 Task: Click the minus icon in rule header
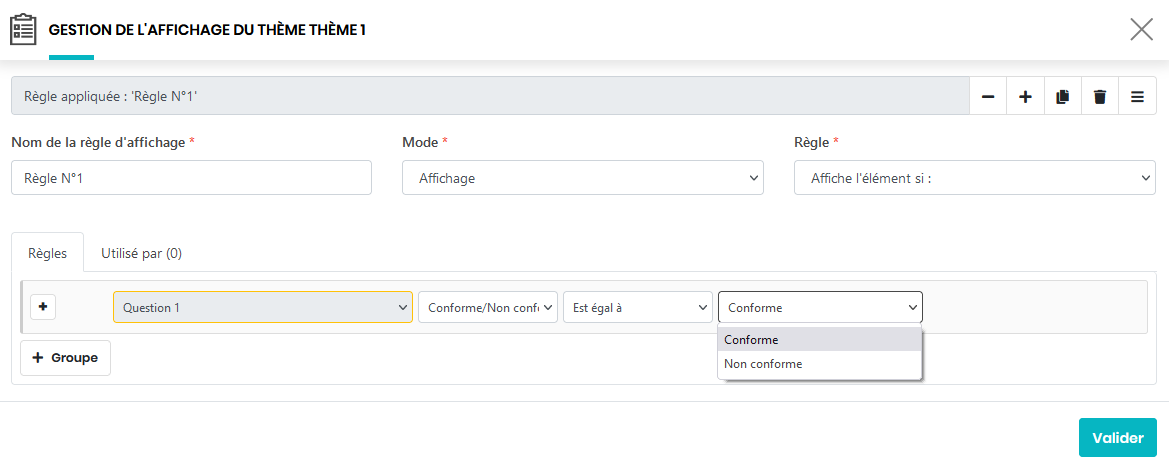[x=988, y=97]
